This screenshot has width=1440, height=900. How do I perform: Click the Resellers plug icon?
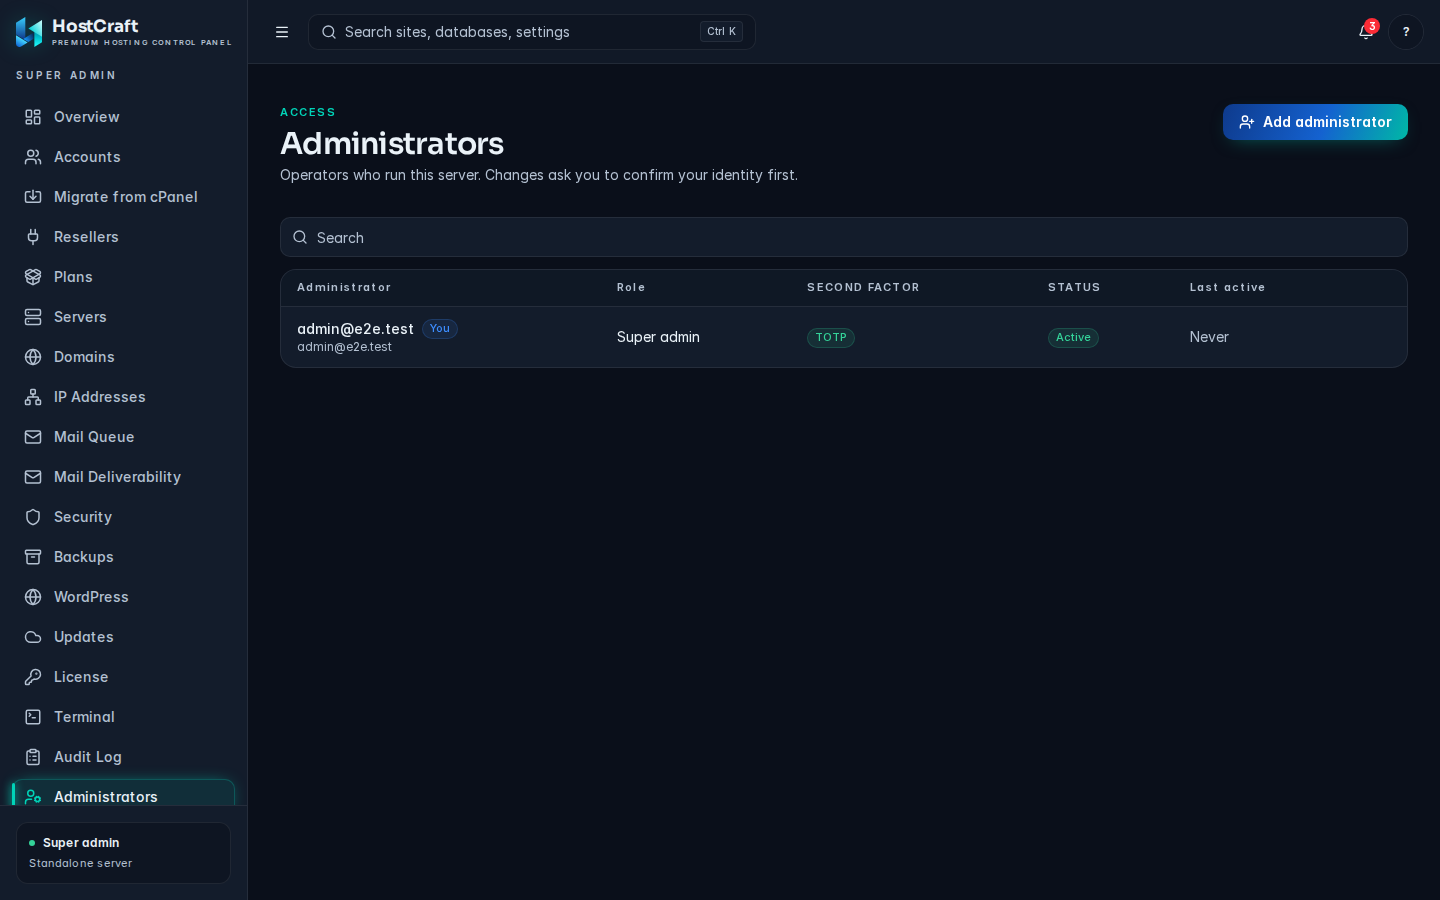[x=33, y=237]
